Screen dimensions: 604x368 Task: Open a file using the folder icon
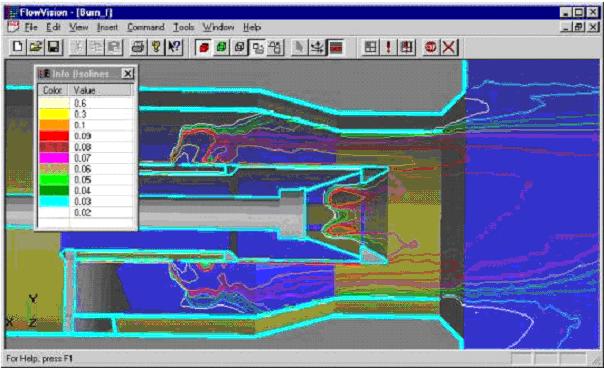36,47
